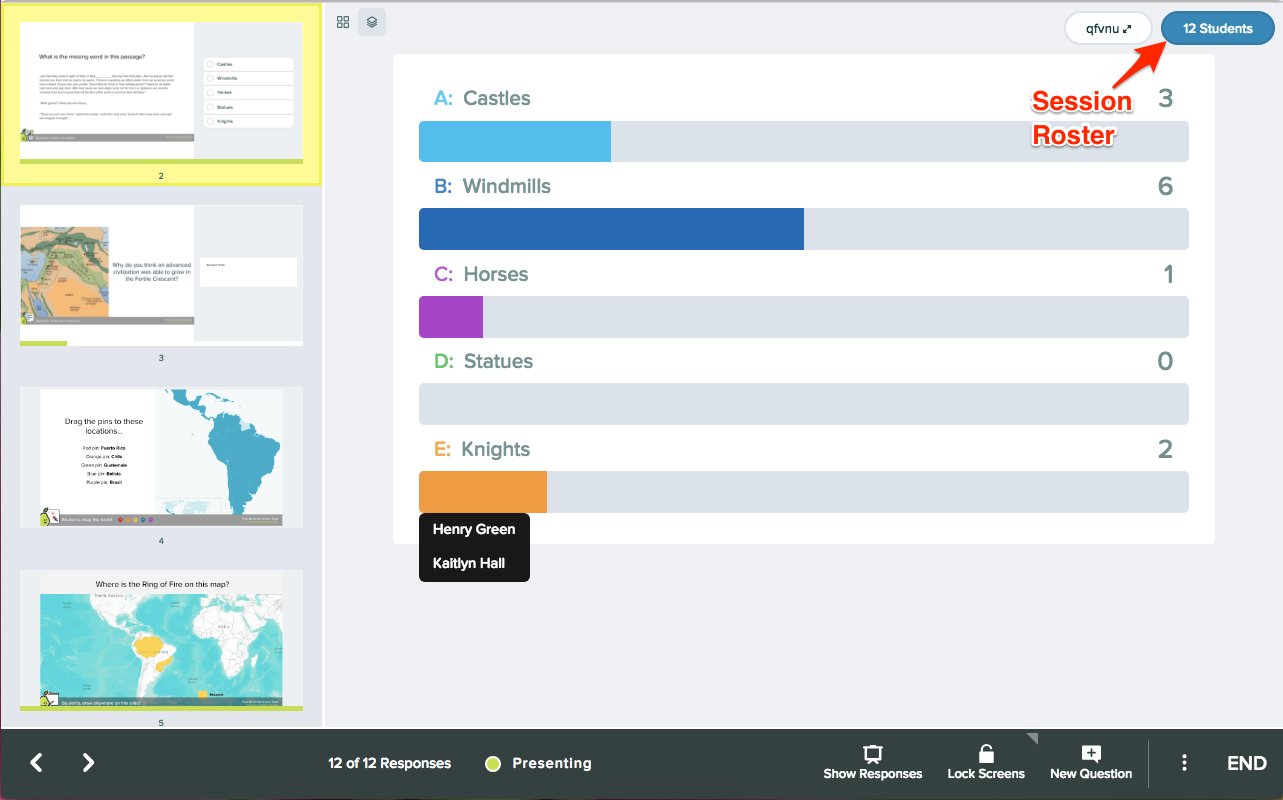Screen dimensions: 1283x800
Task: Switch to grid view icon
Action: (x=343, y=22)
